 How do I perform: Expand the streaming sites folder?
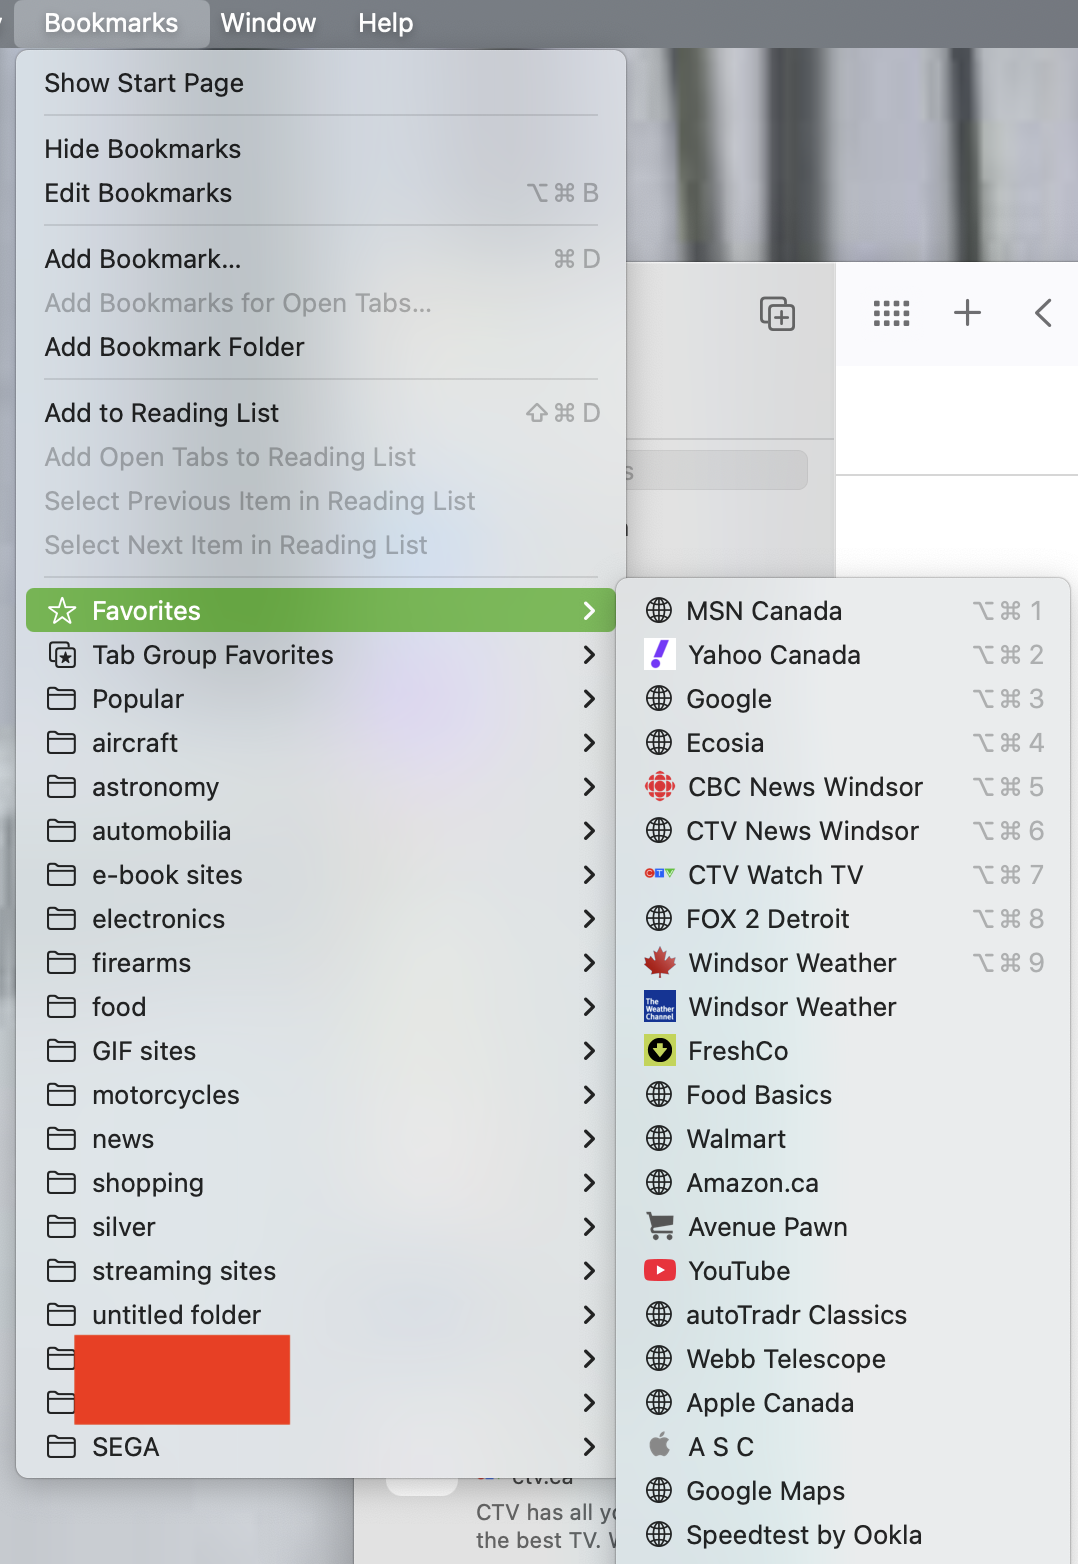pyautogui.click(x=321, y=1271)
